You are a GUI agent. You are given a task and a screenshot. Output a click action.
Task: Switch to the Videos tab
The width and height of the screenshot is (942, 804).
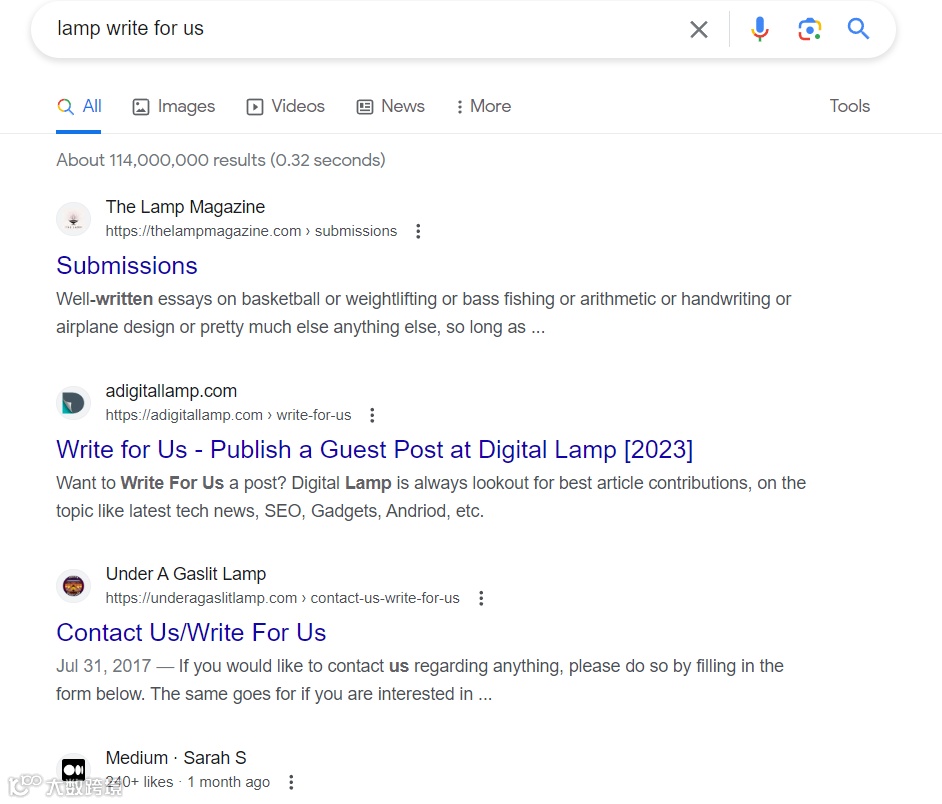coord(285,106)
